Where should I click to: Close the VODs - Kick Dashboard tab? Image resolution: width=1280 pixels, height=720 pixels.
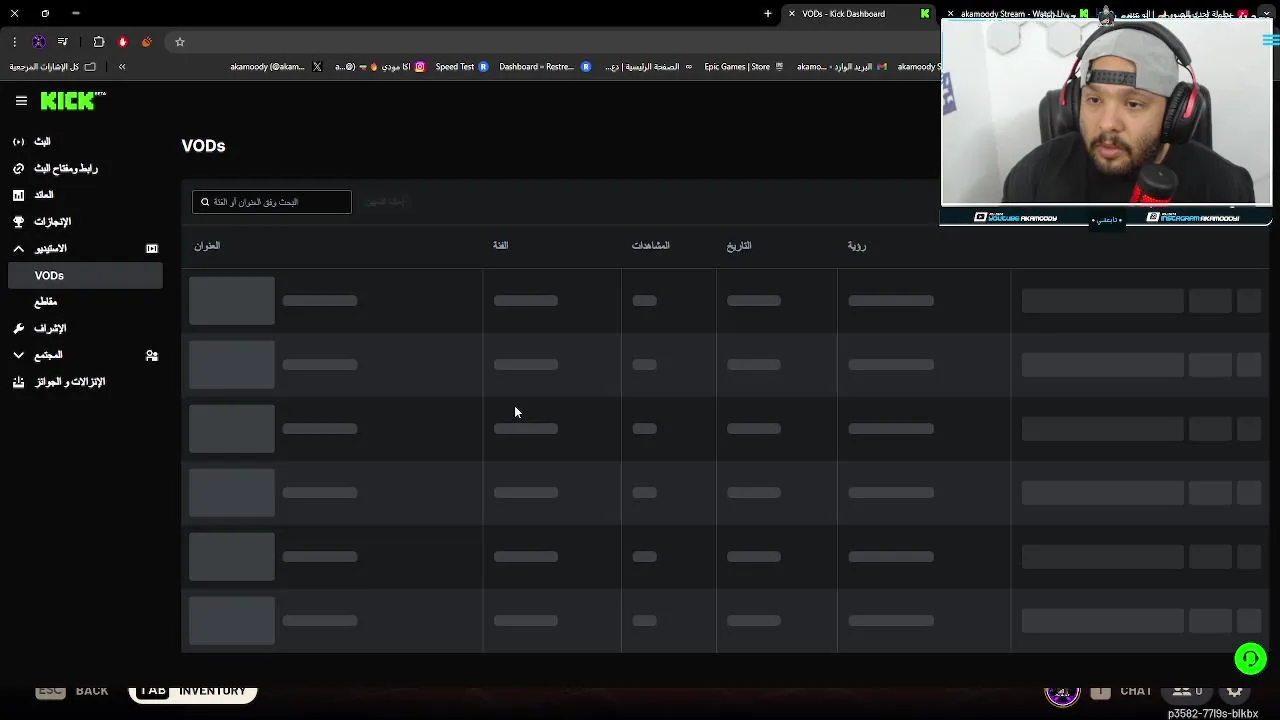pyautogui.click(x=792, y=14)
